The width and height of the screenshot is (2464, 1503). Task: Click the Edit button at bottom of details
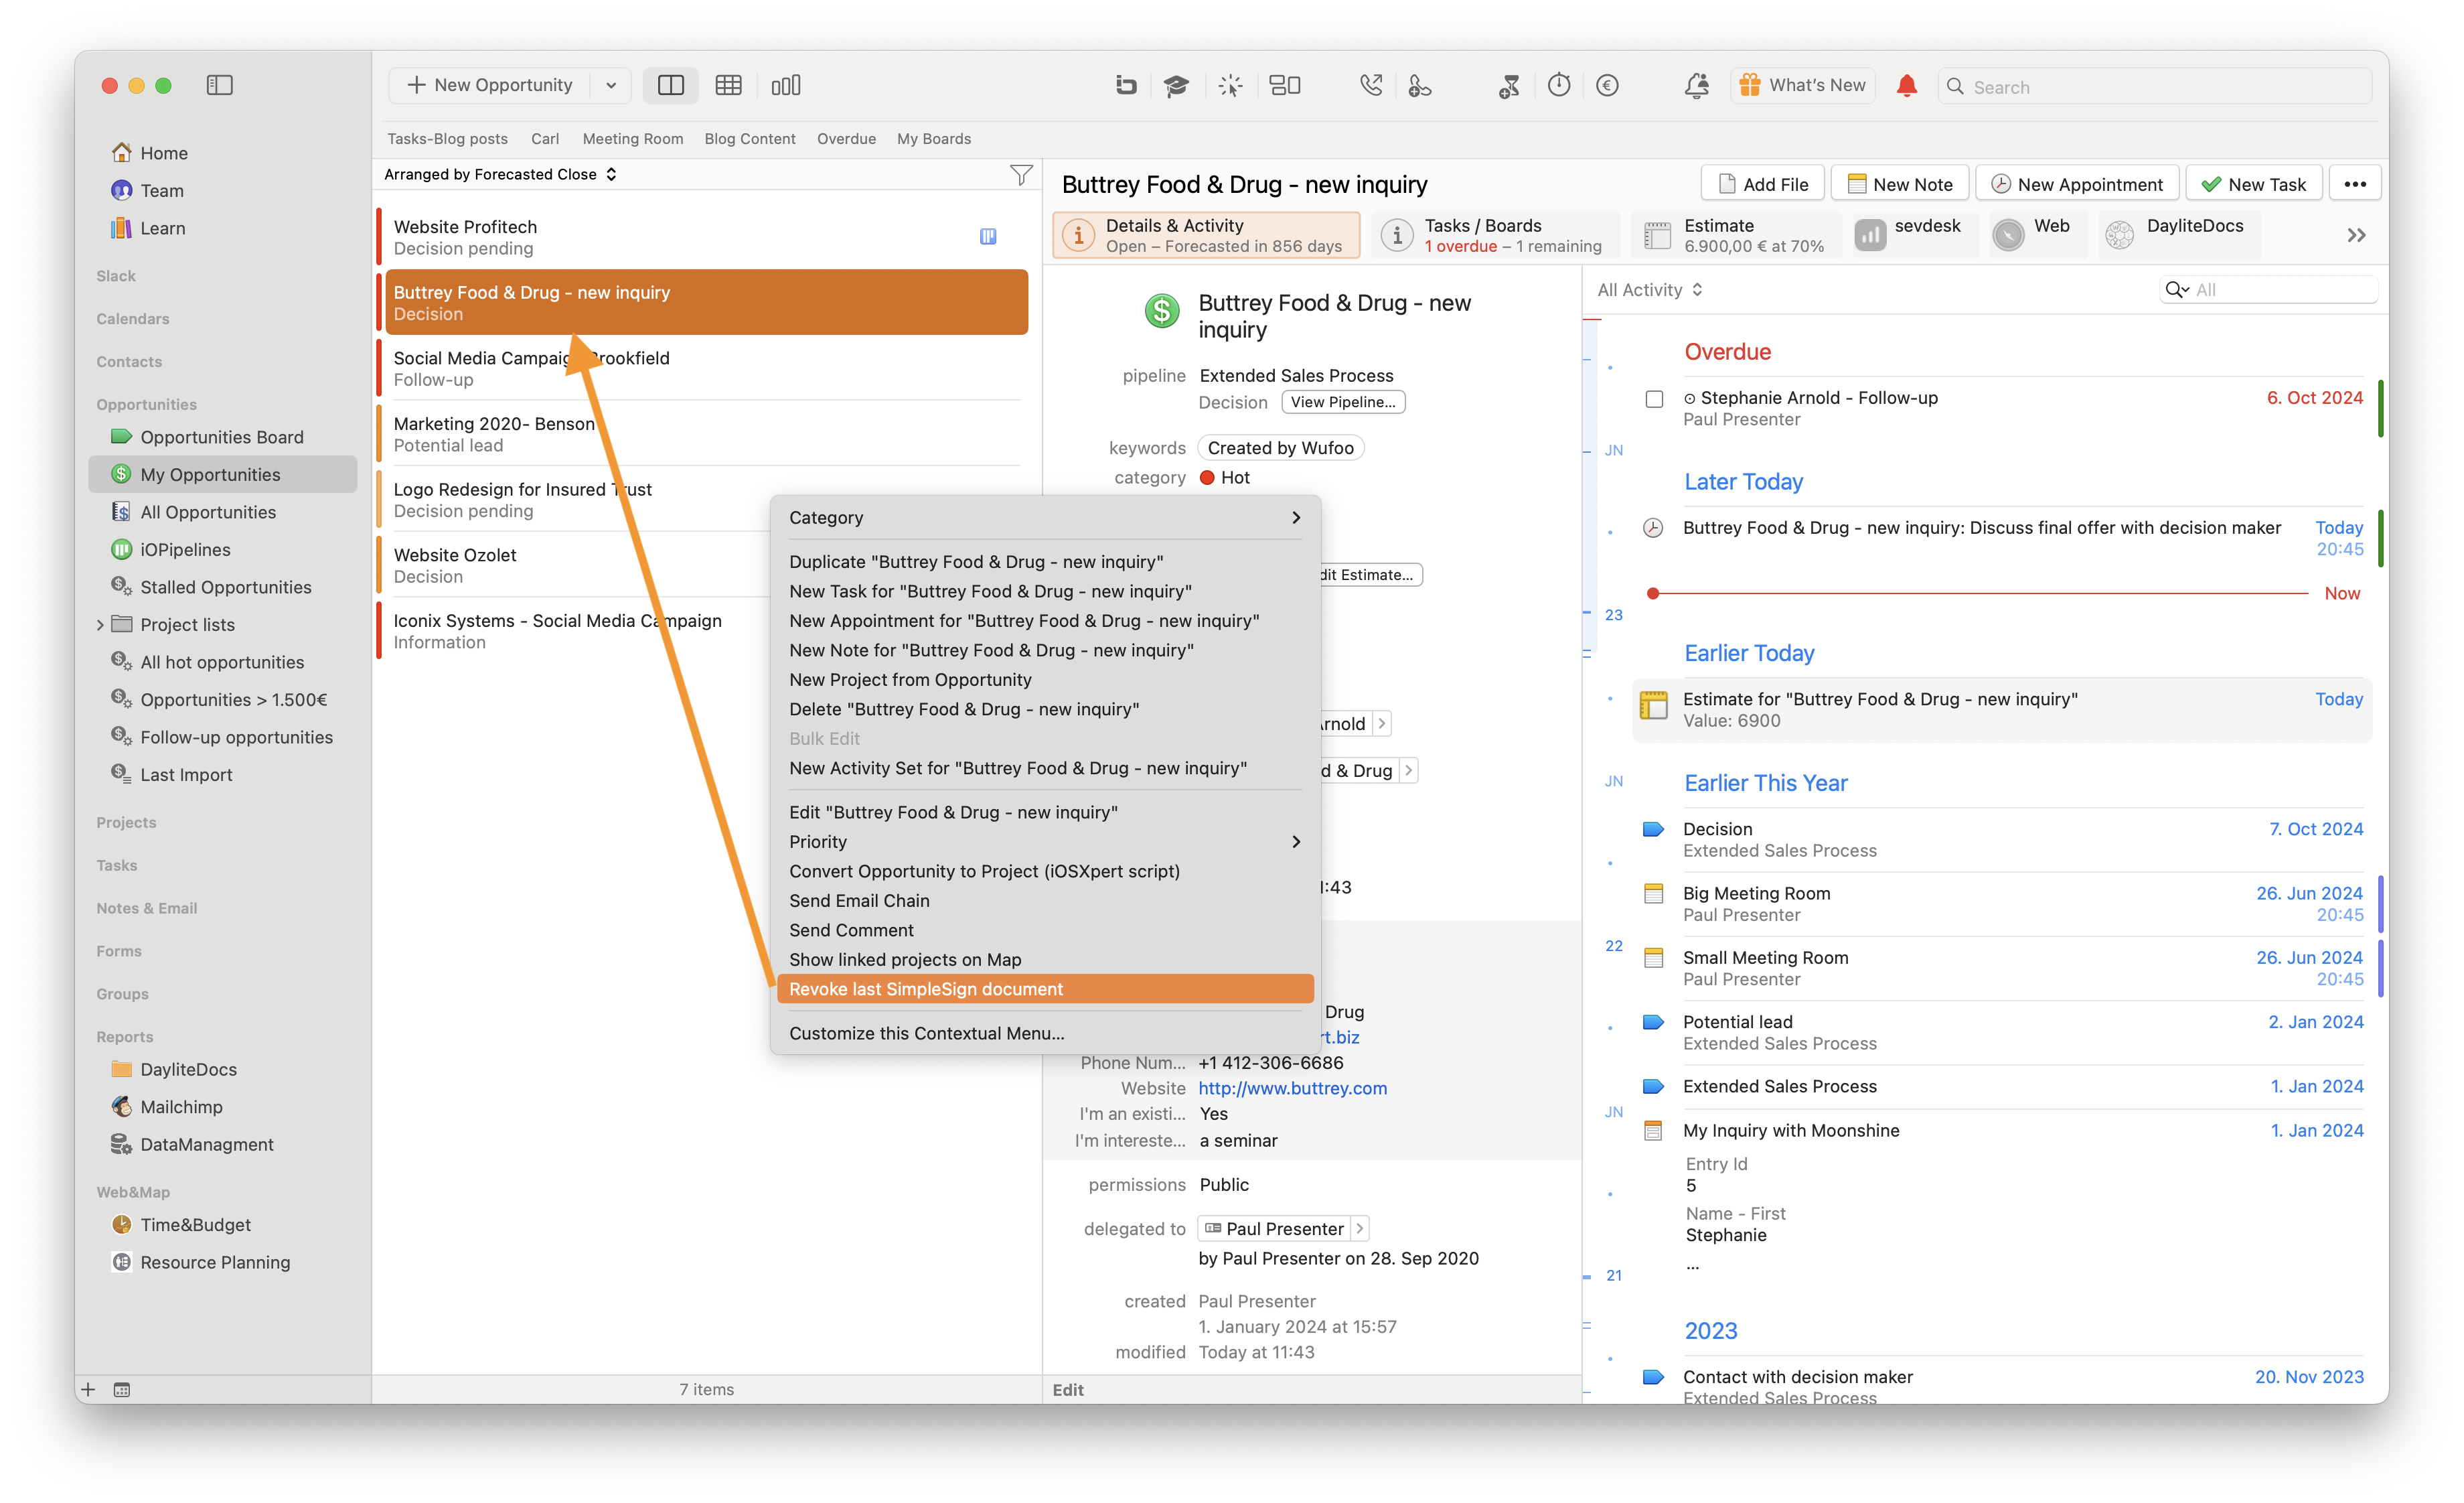(1068, 1389)
